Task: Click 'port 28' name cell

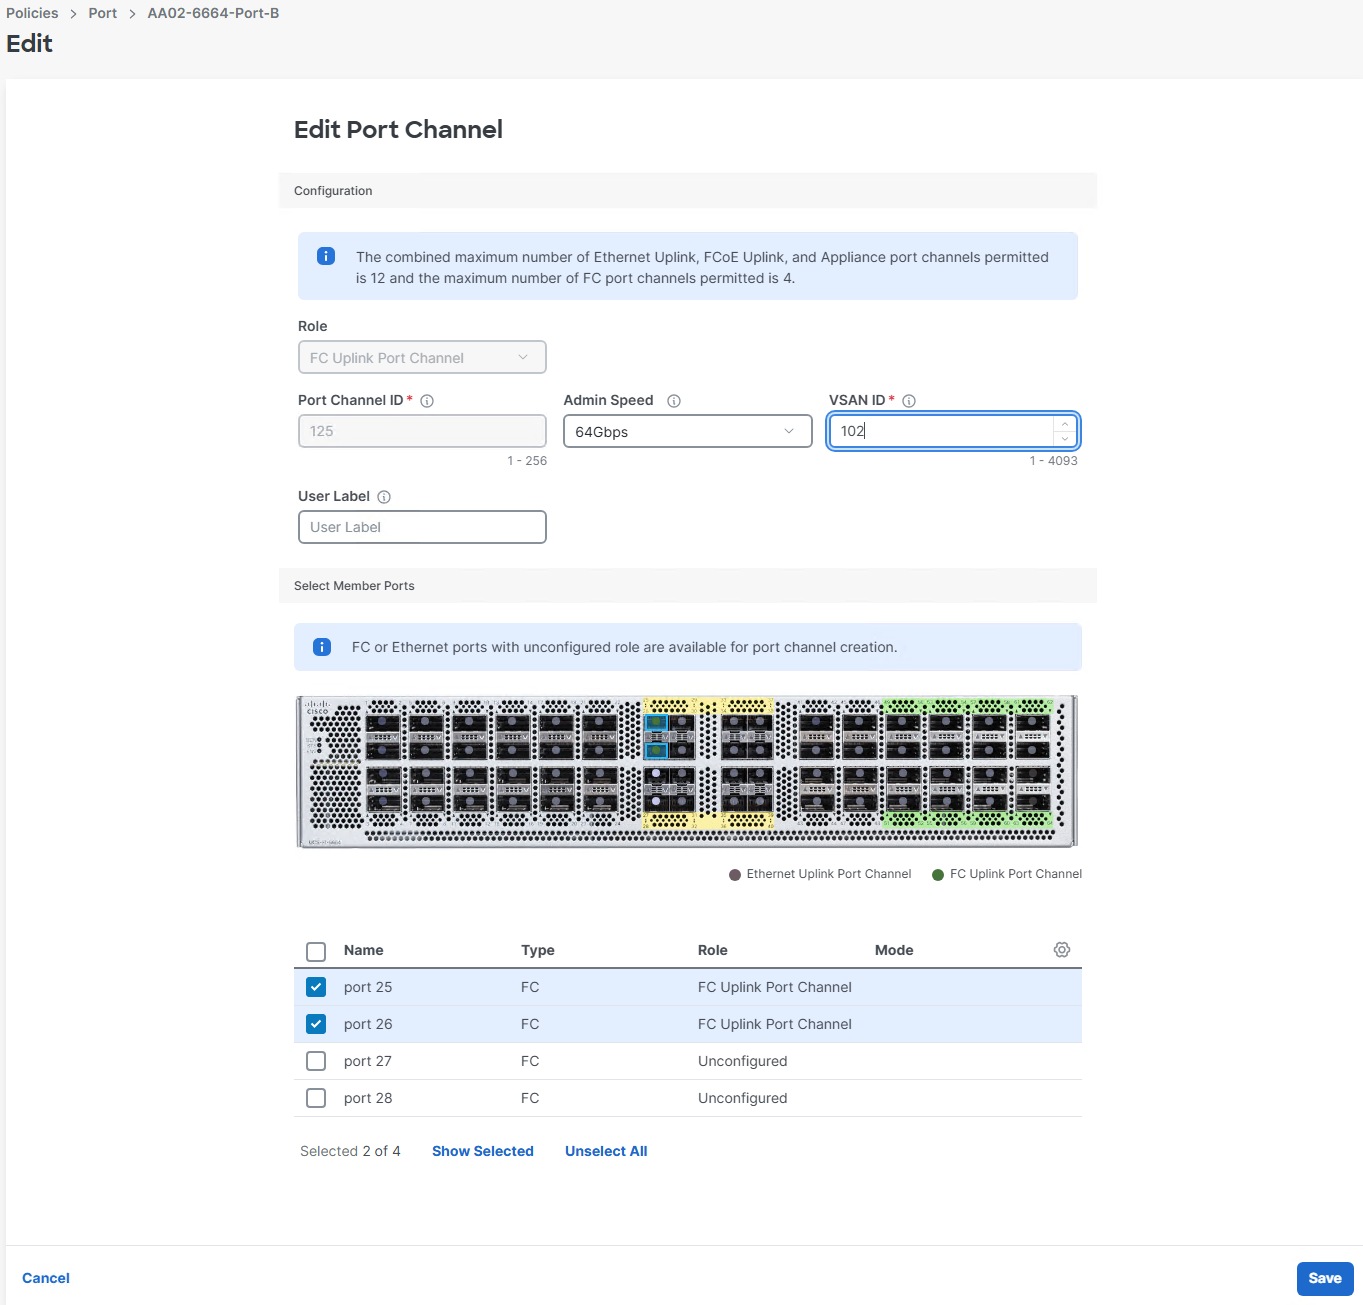Action: pyautogui.click(x=368, y=1098)
